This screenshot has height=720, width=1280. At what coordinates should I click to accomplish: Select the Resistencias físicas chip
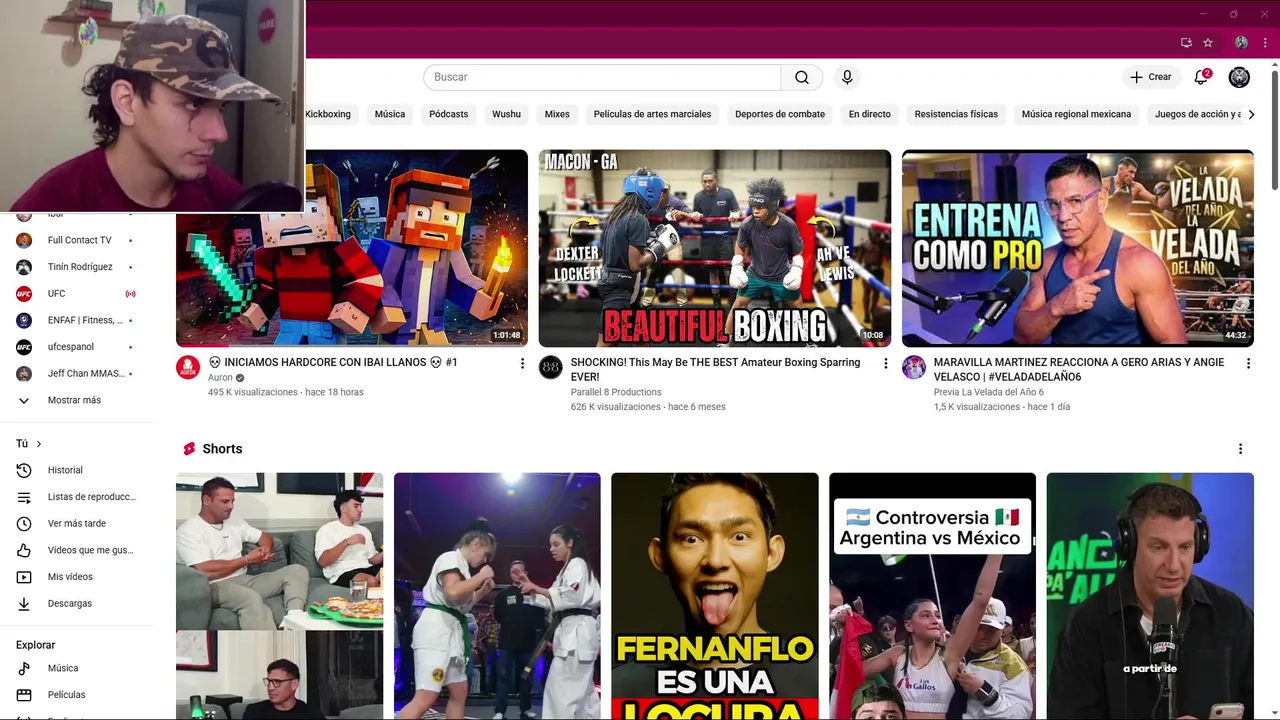[x=956, y=114]
